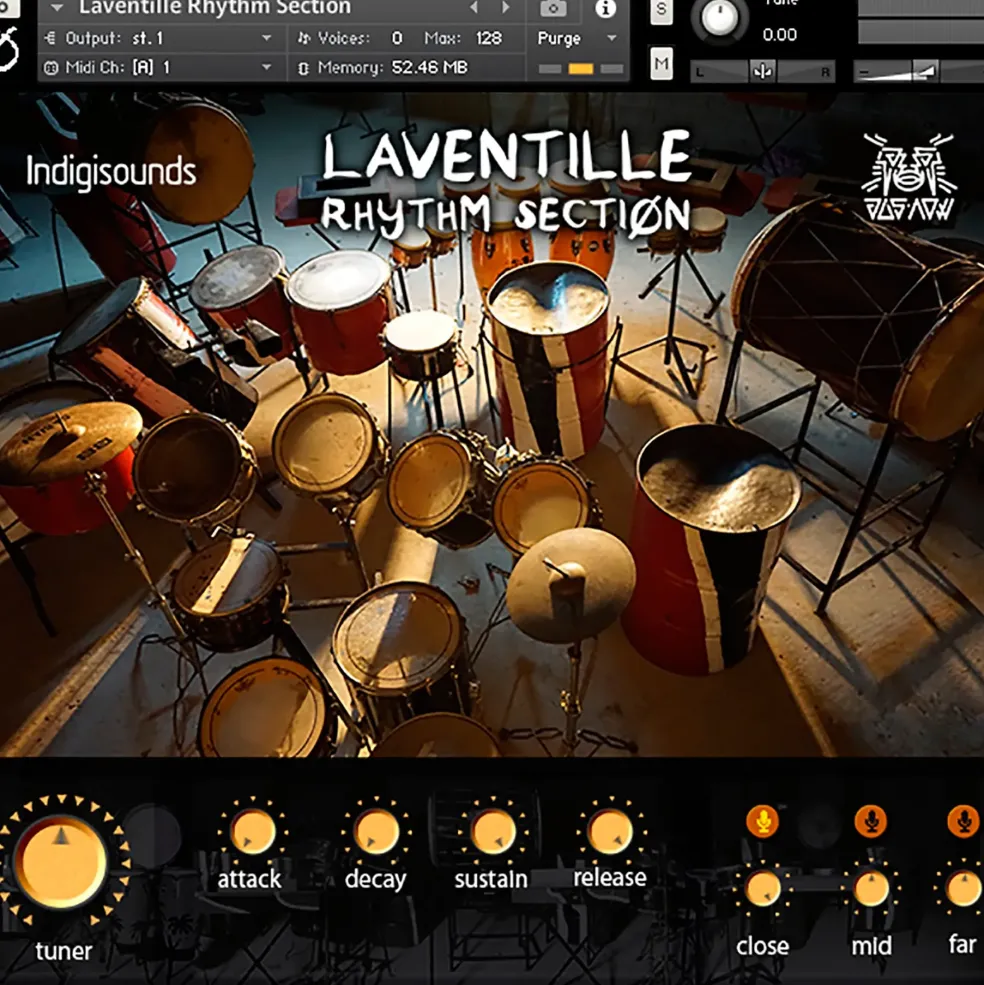Adjust the mid mic level knob
This screenshot has width=984, height=985.
tap(872, 890)
